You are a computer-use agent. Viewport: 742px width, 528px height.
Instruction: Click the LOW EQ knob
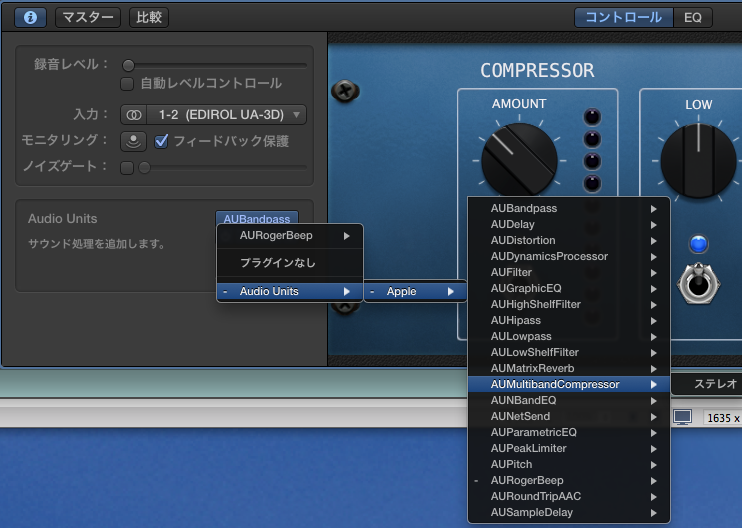pyautogui.click(x=697, y=161)
